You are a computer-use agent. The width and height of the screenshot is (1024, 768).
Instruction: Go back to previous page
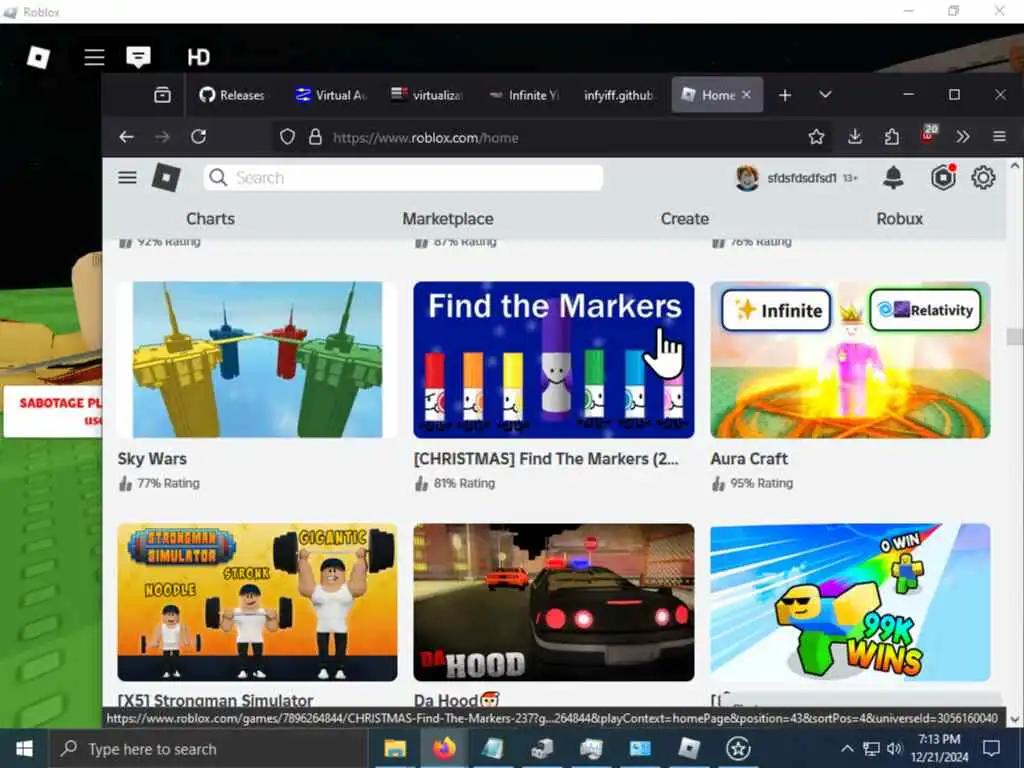127,137
